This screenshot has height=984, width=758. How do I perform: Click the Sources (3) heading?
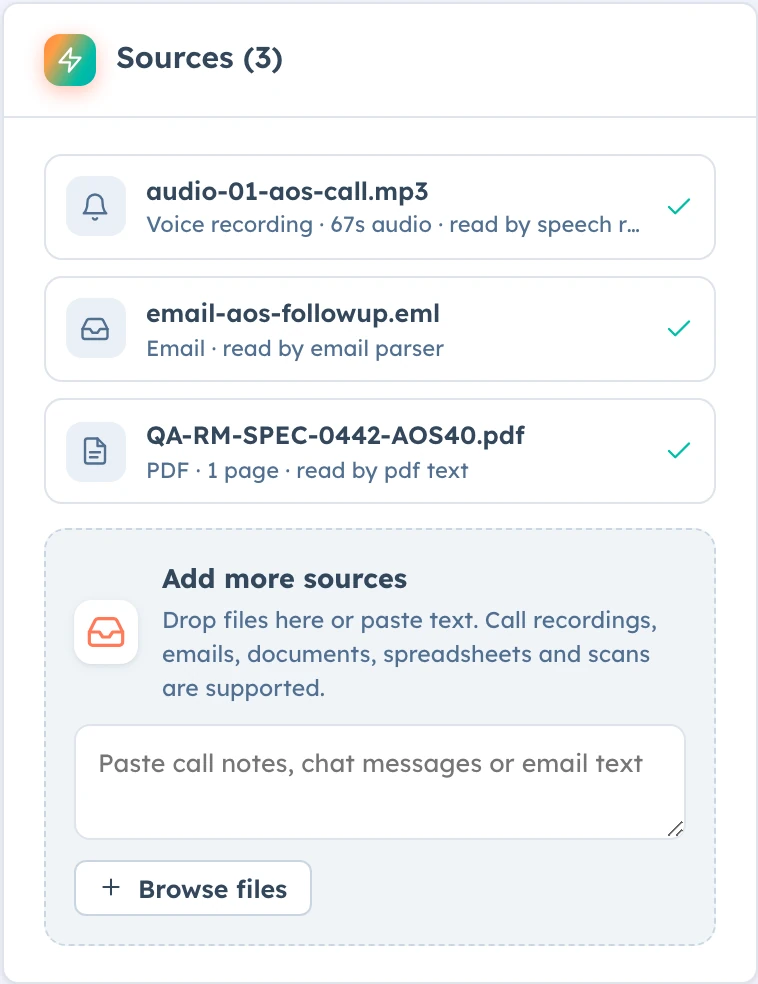[200, 58]
